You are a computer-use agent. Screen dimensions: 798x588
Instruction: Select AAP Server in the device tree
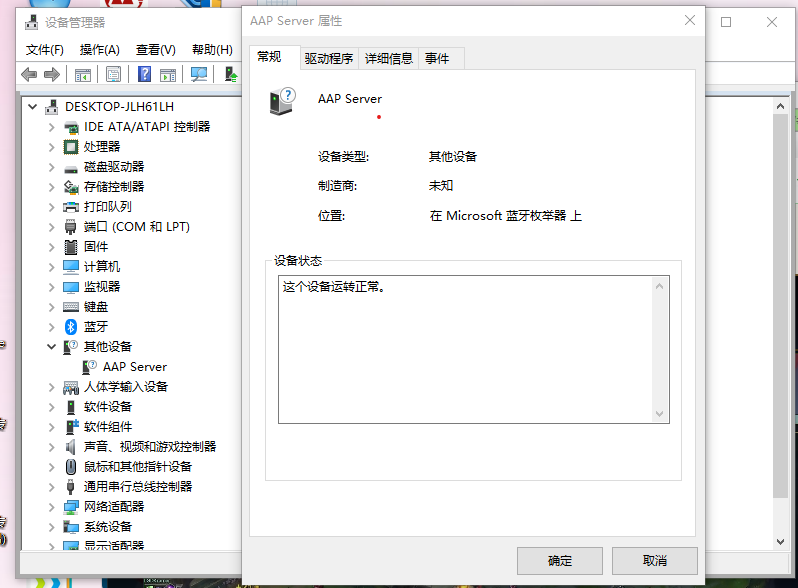pyautogui.click(x=135, y=367)
